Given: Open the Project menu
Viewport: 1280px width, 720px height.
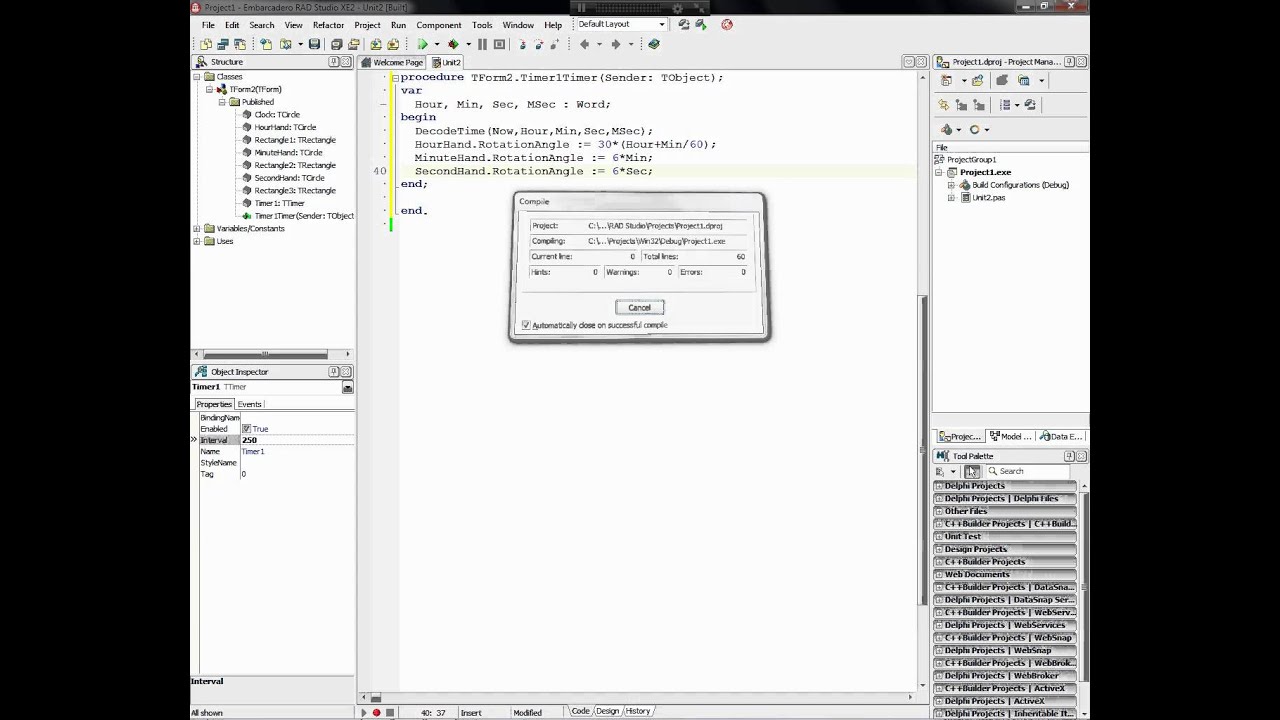Looking at the screenshot, I should [x=367, y=25].
